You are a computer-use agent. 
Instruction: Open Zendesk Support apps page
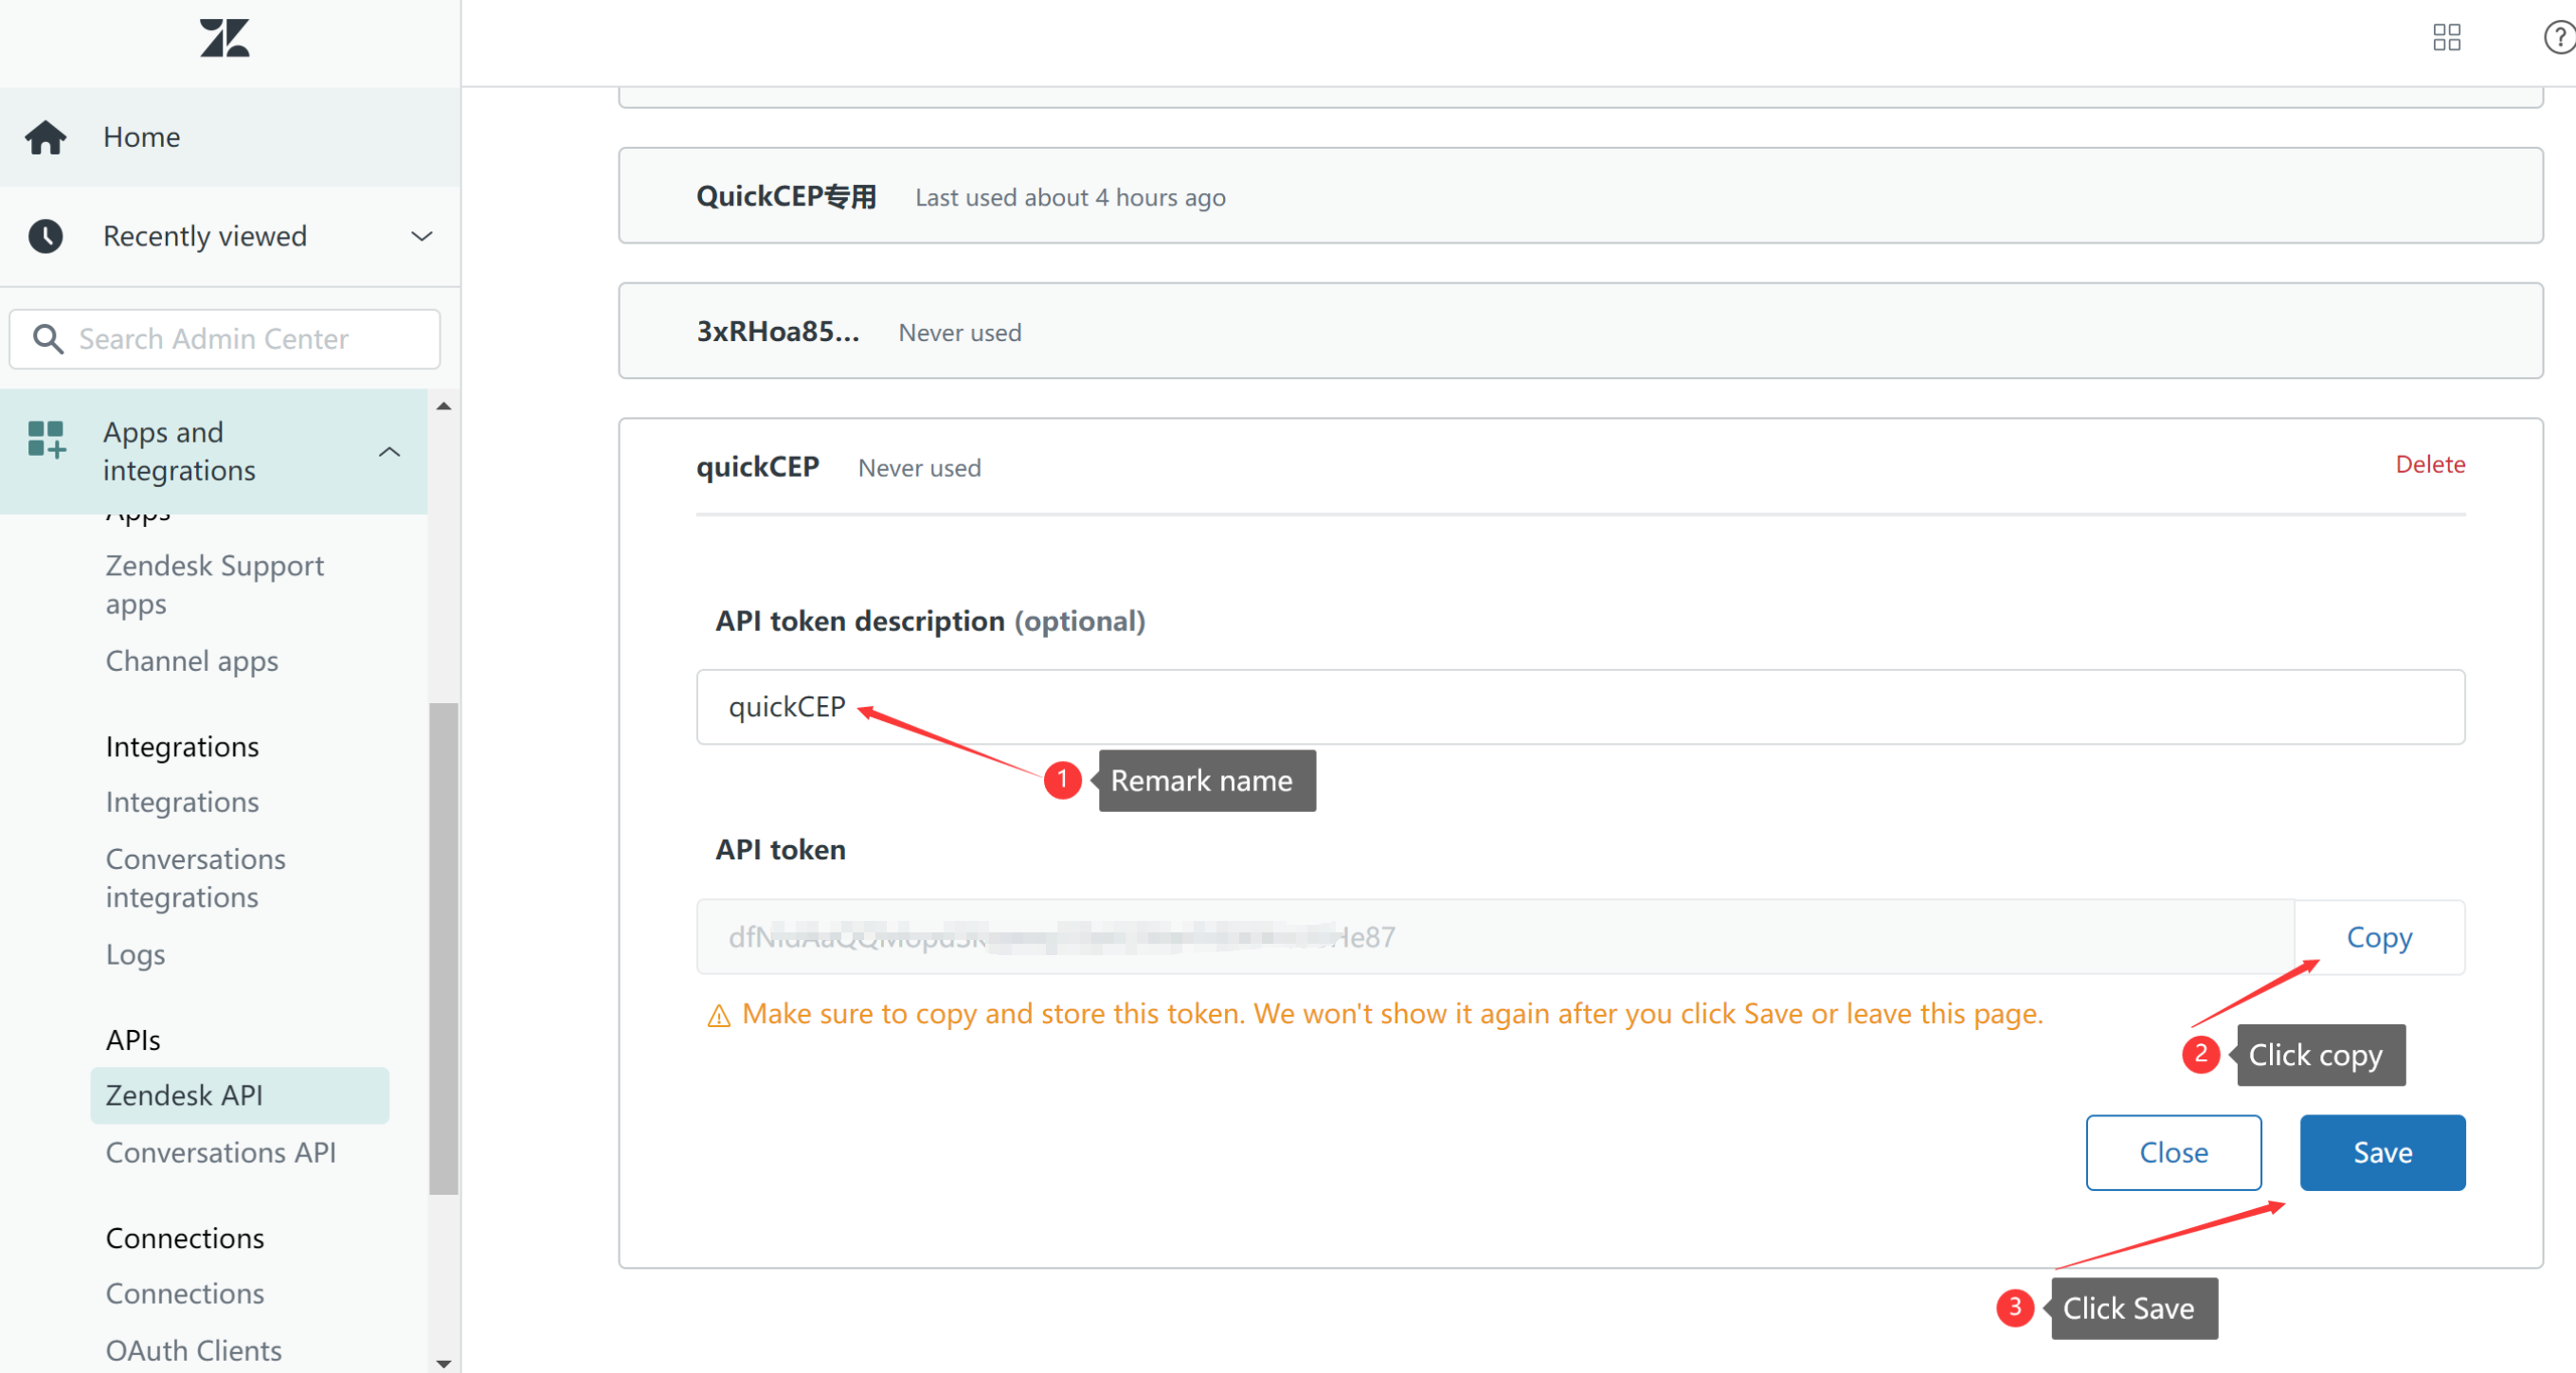pos(215,585)
